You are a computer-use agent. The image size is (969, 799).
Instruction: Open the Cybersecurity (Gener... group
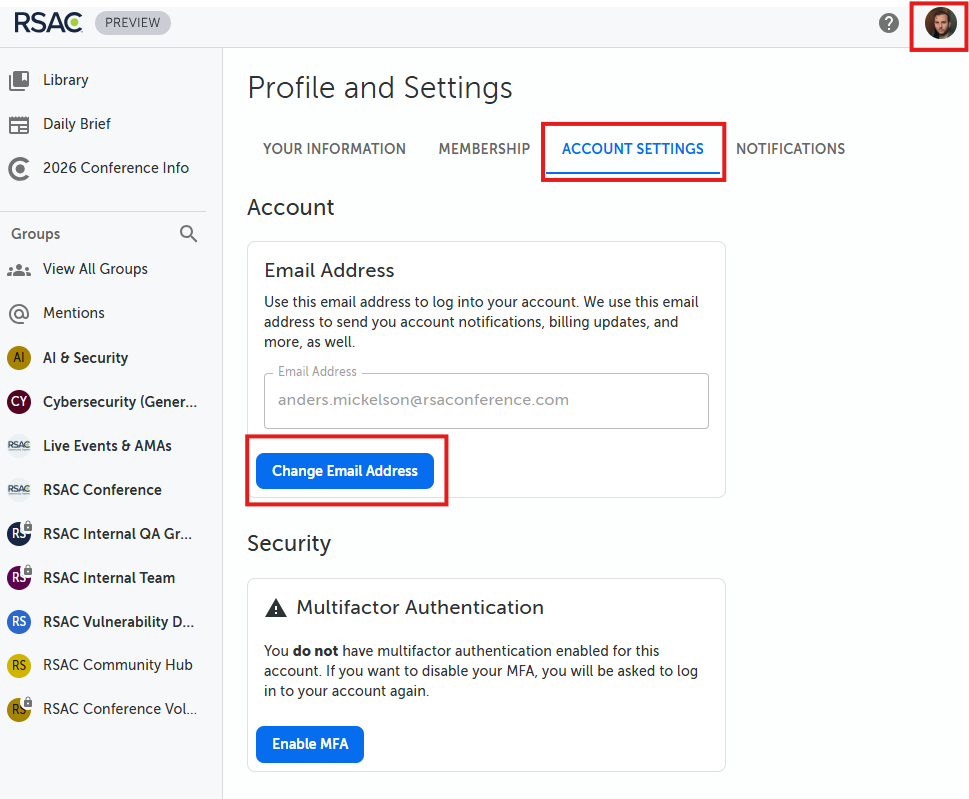coord(120,402)
